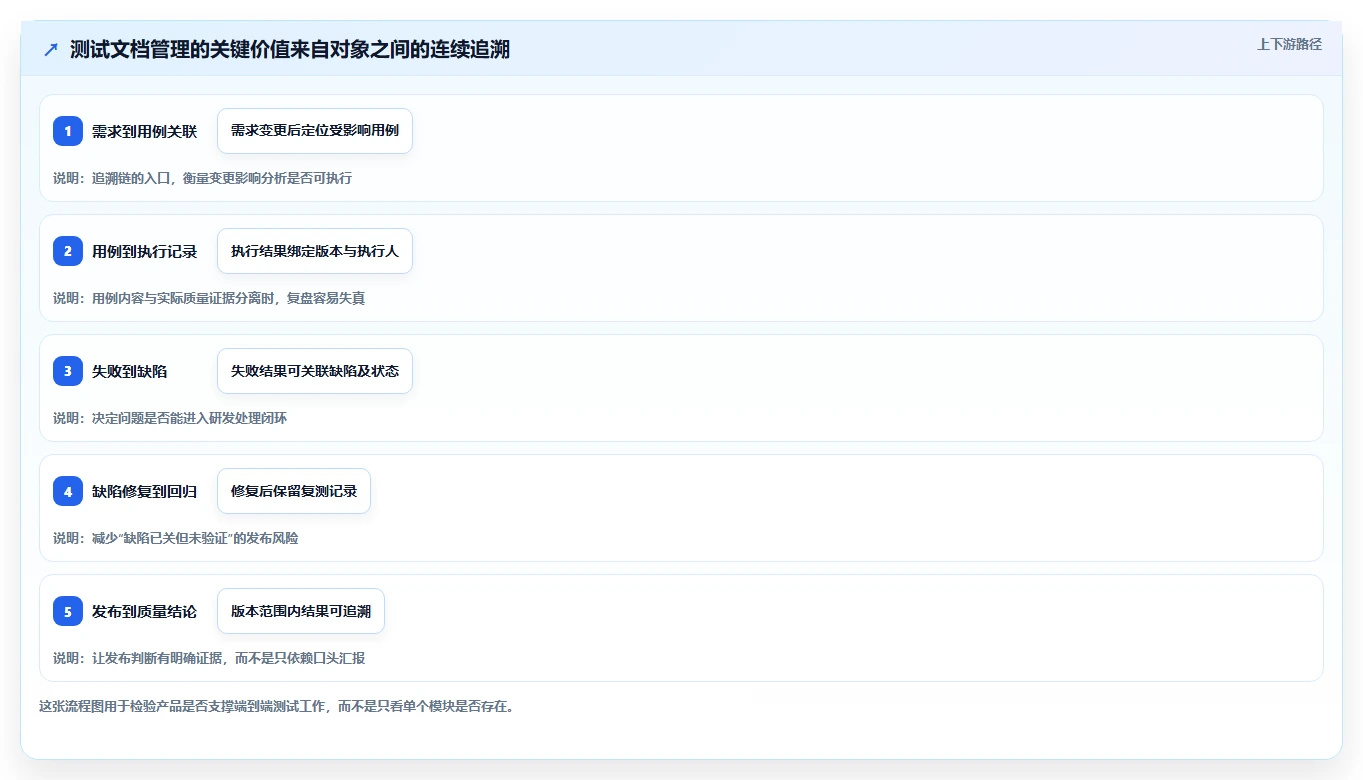The image size is (1363, 780).
Task: Click the arrow icon beside the title
Action: pyautogui.click(x=51, y=50)
